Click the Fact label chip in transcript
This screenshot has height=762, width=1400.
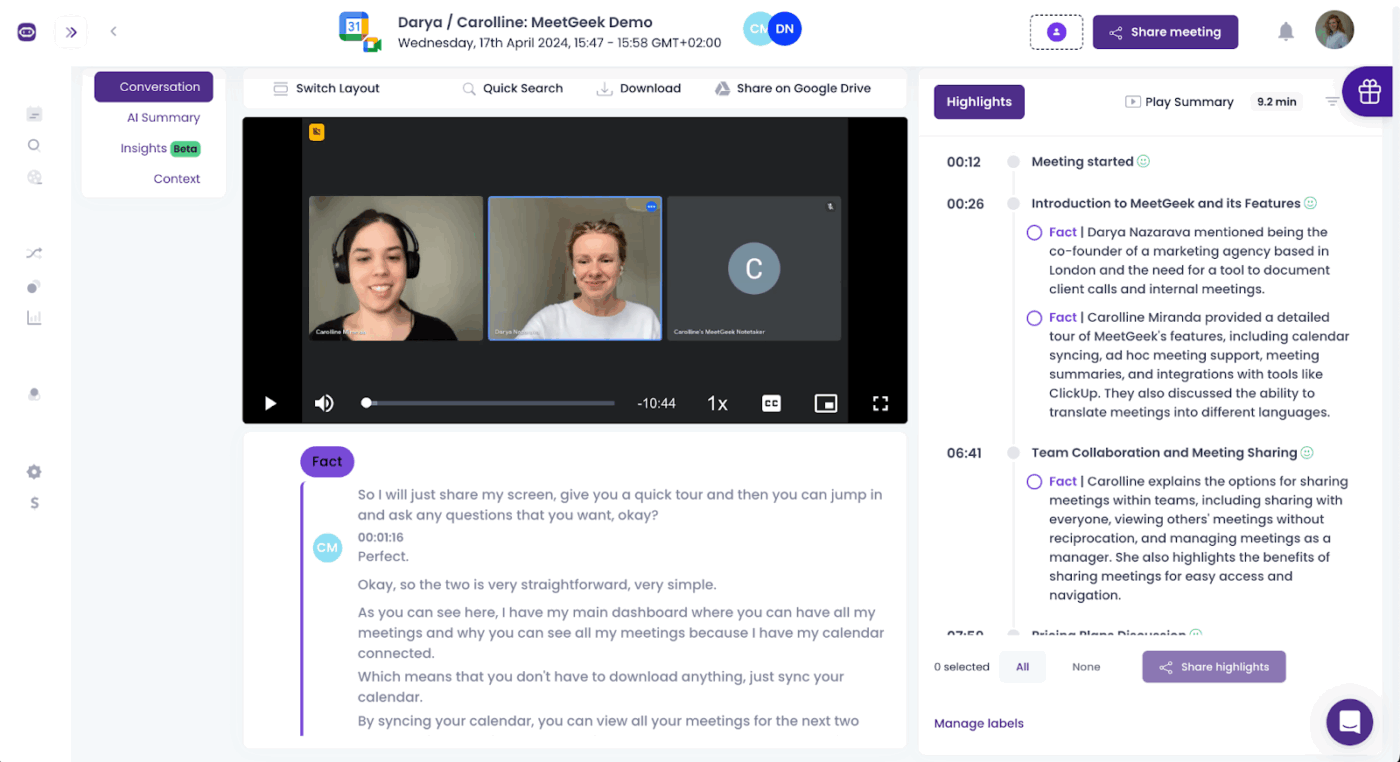coord(327,462)
